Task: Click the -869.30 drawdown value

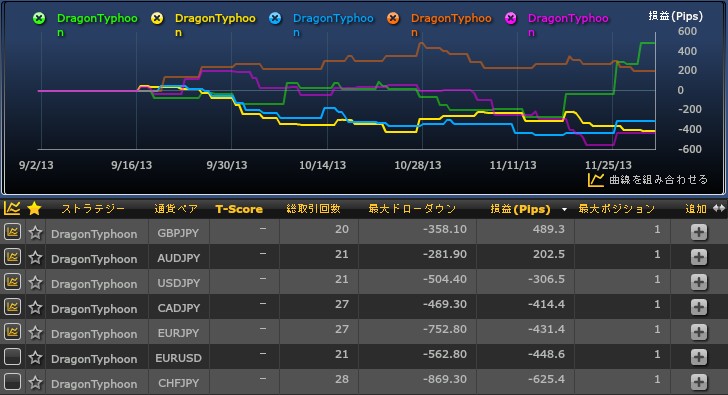Action: point(445,379)
